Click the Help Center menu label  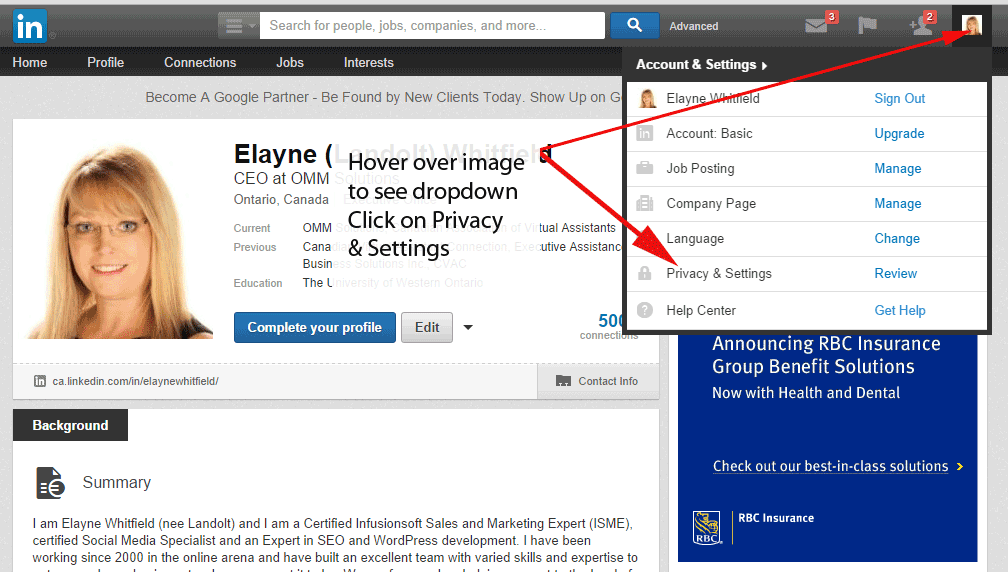coord(701,310)
